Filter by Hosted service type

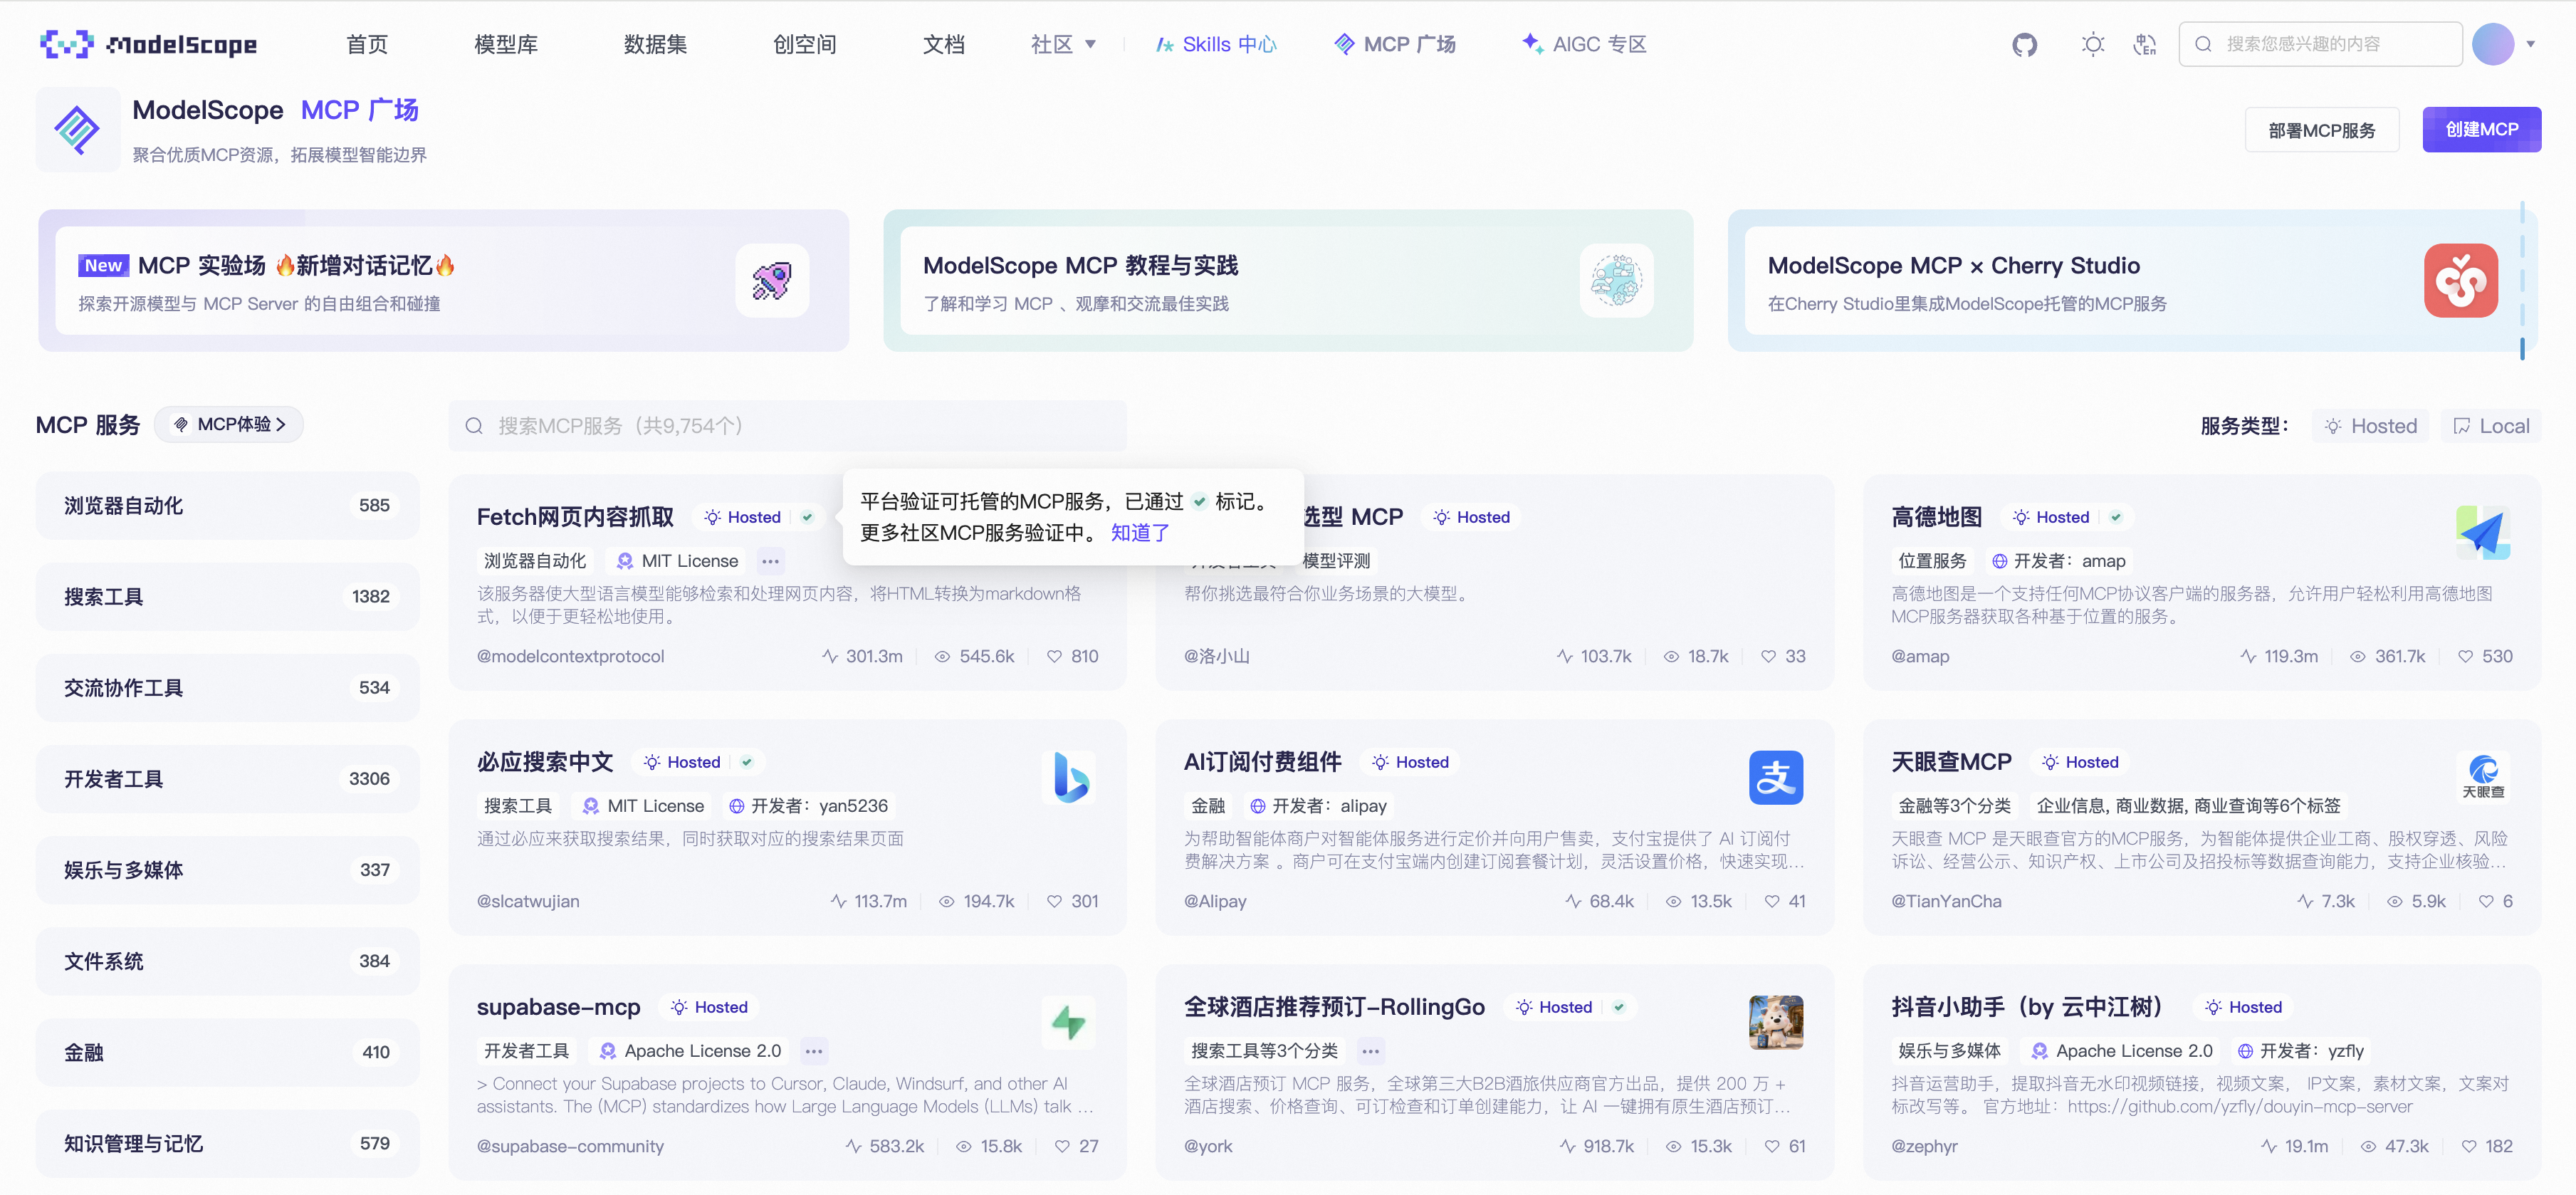[x=2370, y=426]
